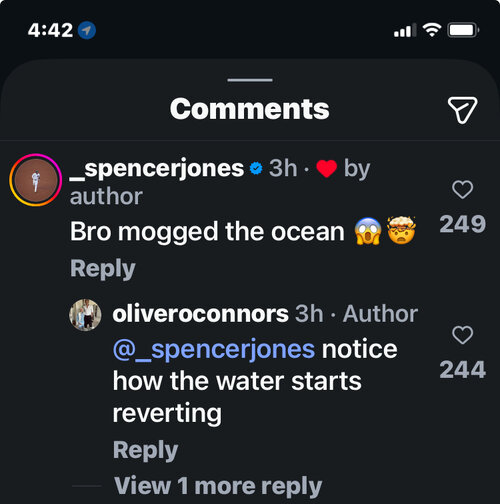Image resolution: width=500 pixels, height=504 pixels.
Task: Open the oliveroconnors profile picture
Action: tap(85, 315)
